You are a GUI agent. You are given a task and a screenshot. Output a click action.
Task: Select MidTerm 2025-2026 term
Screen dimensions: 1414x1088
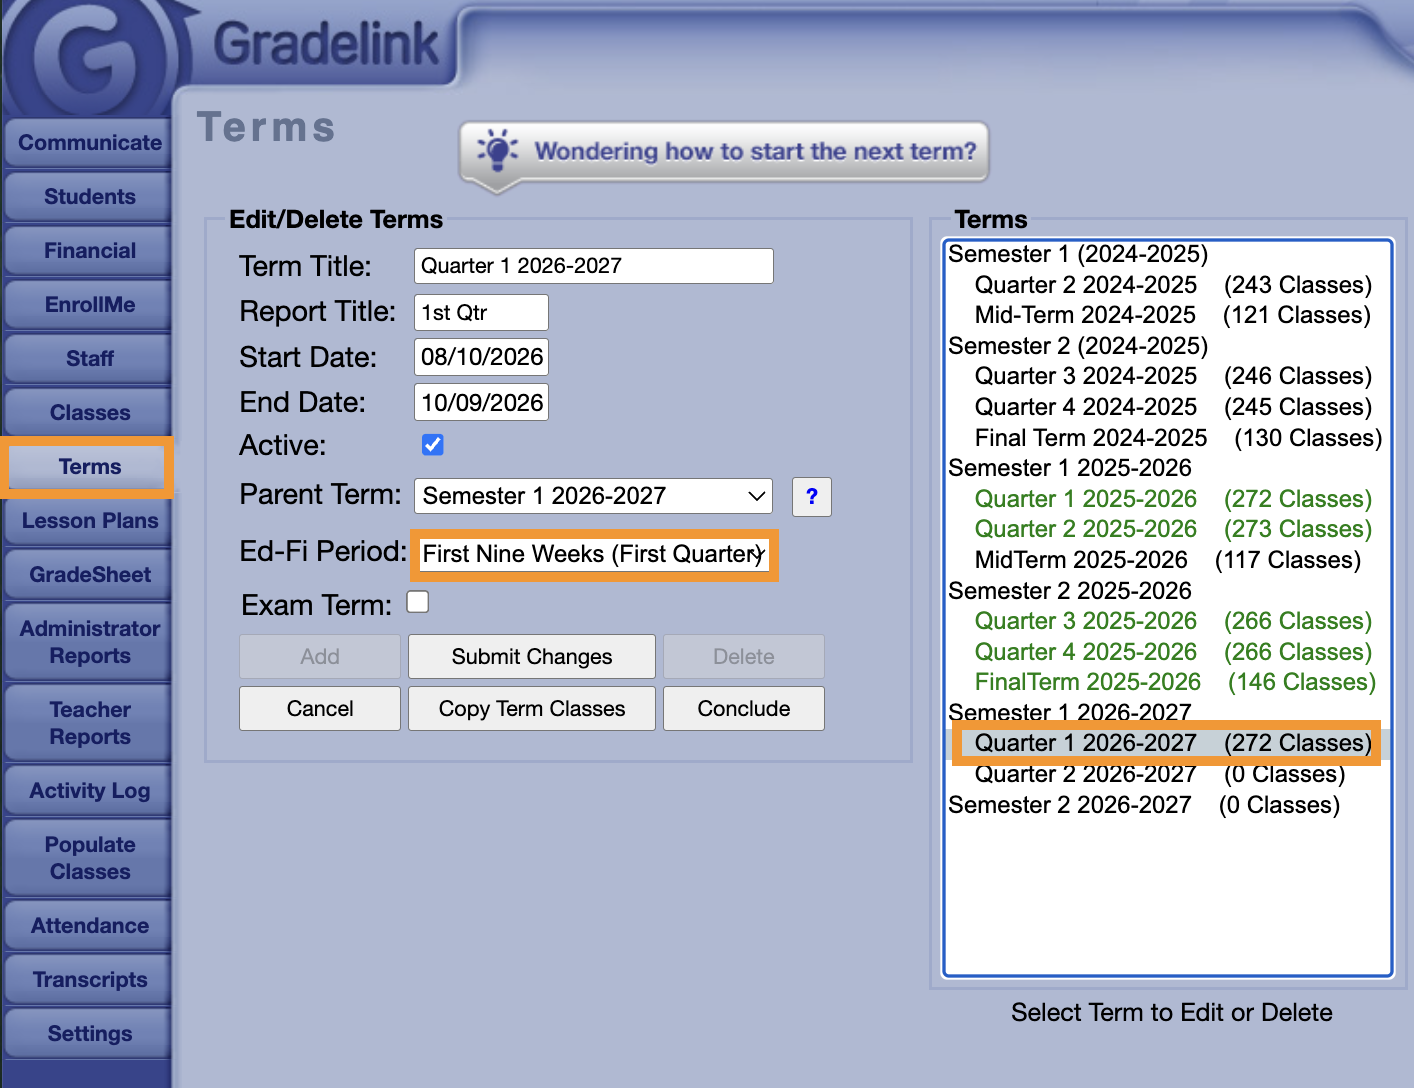[x=1168, y=560]
